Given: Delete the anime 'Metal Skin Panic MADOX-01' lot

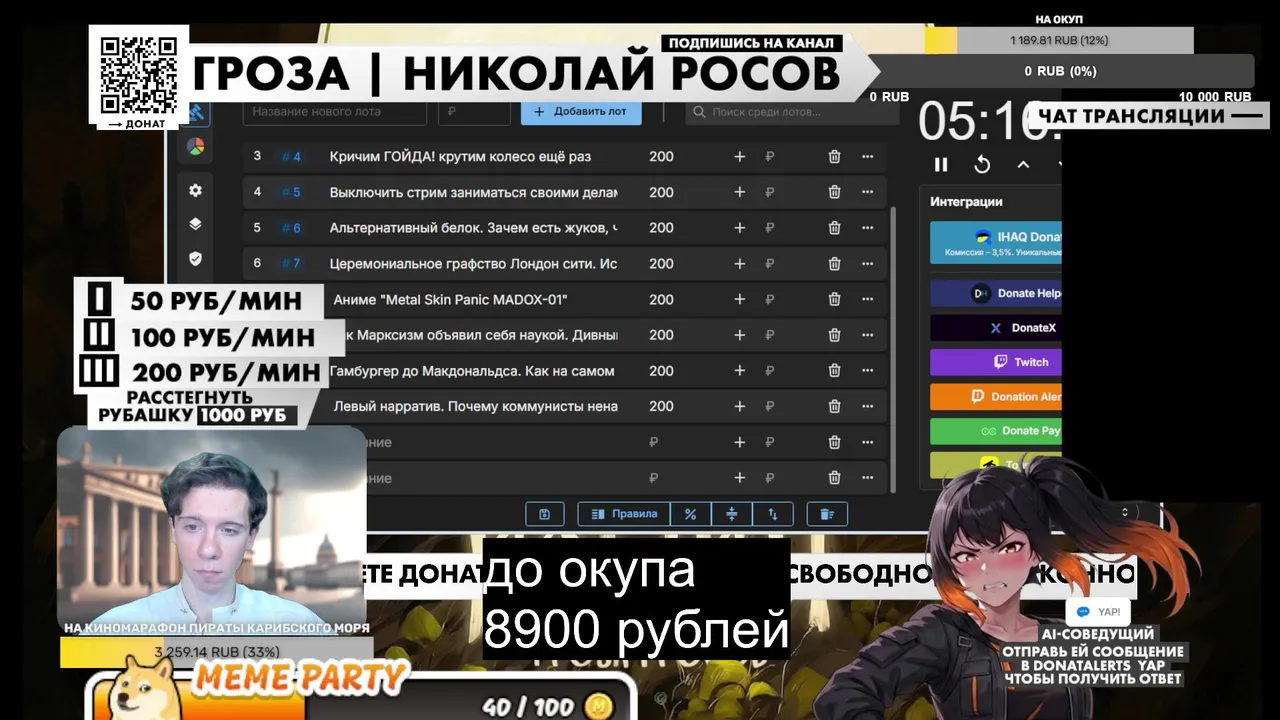Looking at the screenshot, I should tap(834, 299).
